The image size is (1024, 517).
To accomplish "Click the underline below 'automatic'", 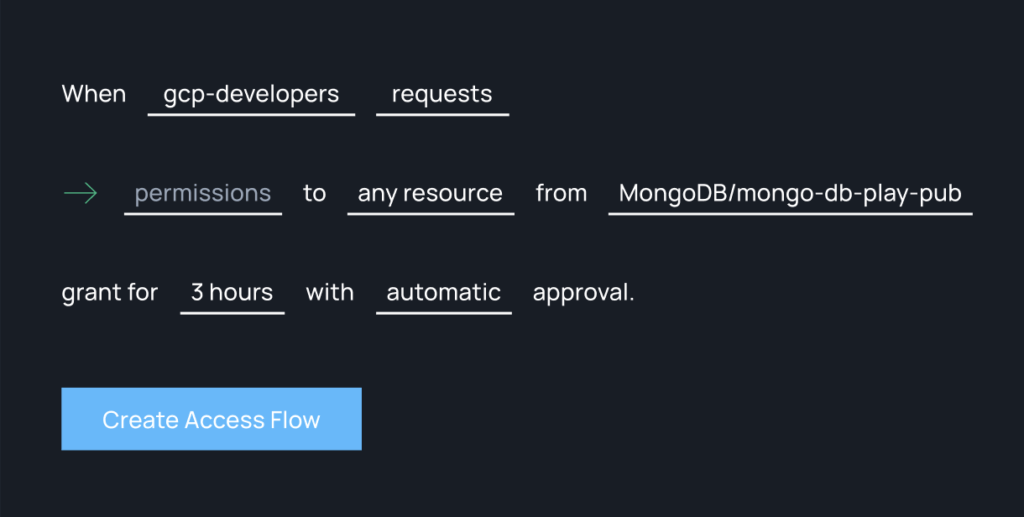I will pos(443,313).
